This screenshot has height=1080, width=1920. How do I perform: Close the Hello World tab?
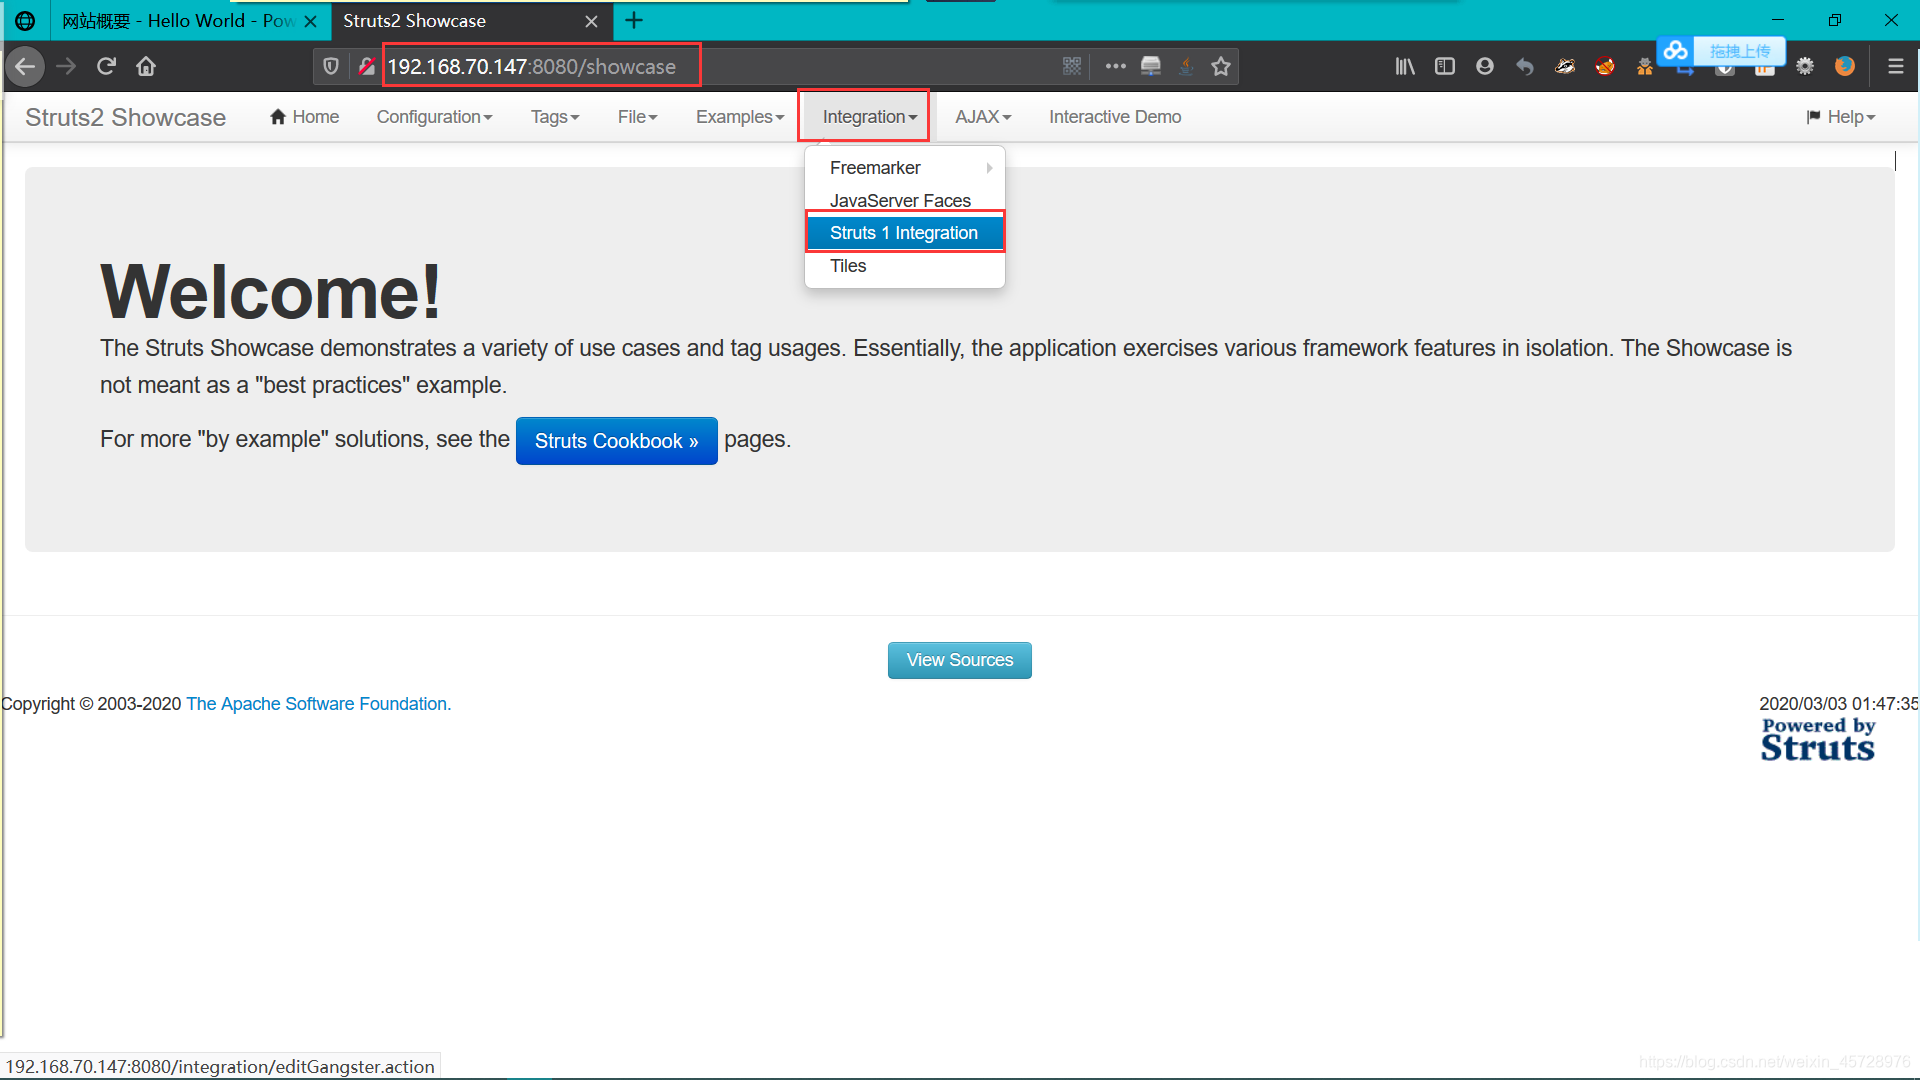[x=311, y=21]
